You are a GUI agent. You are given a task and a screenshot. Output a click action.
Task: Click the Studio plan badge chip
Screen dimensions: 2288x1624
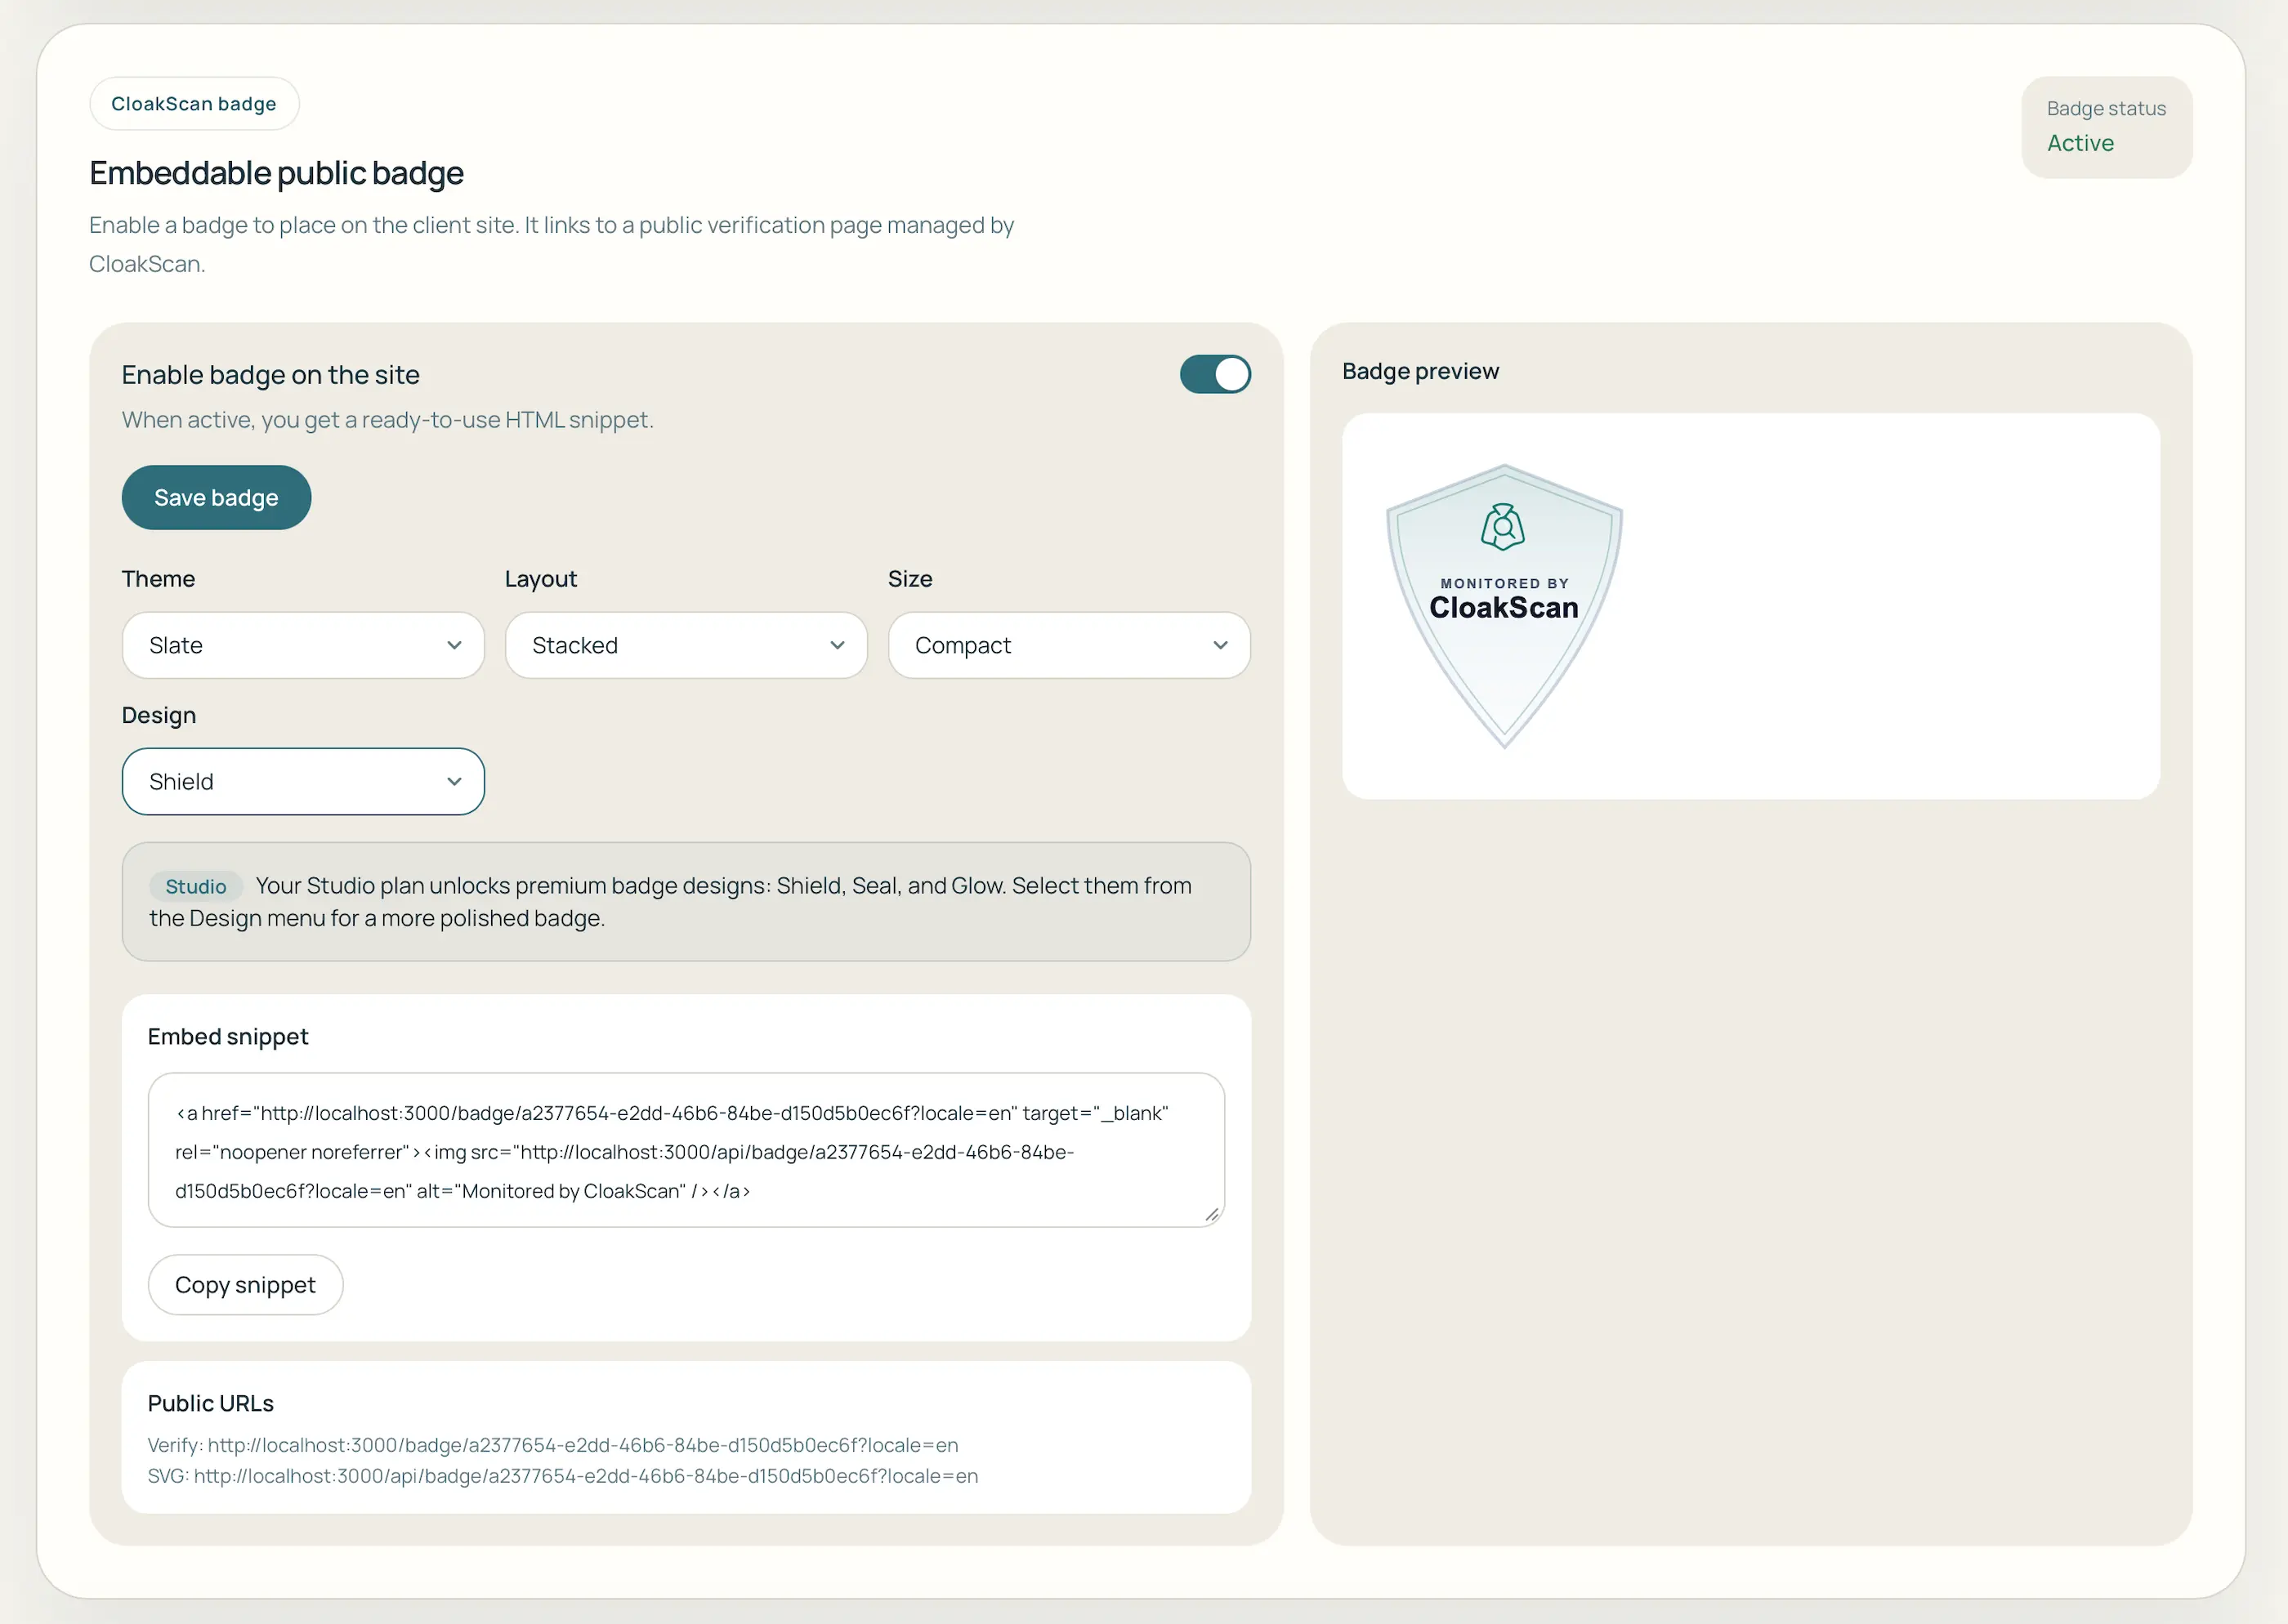coord(196,886)
